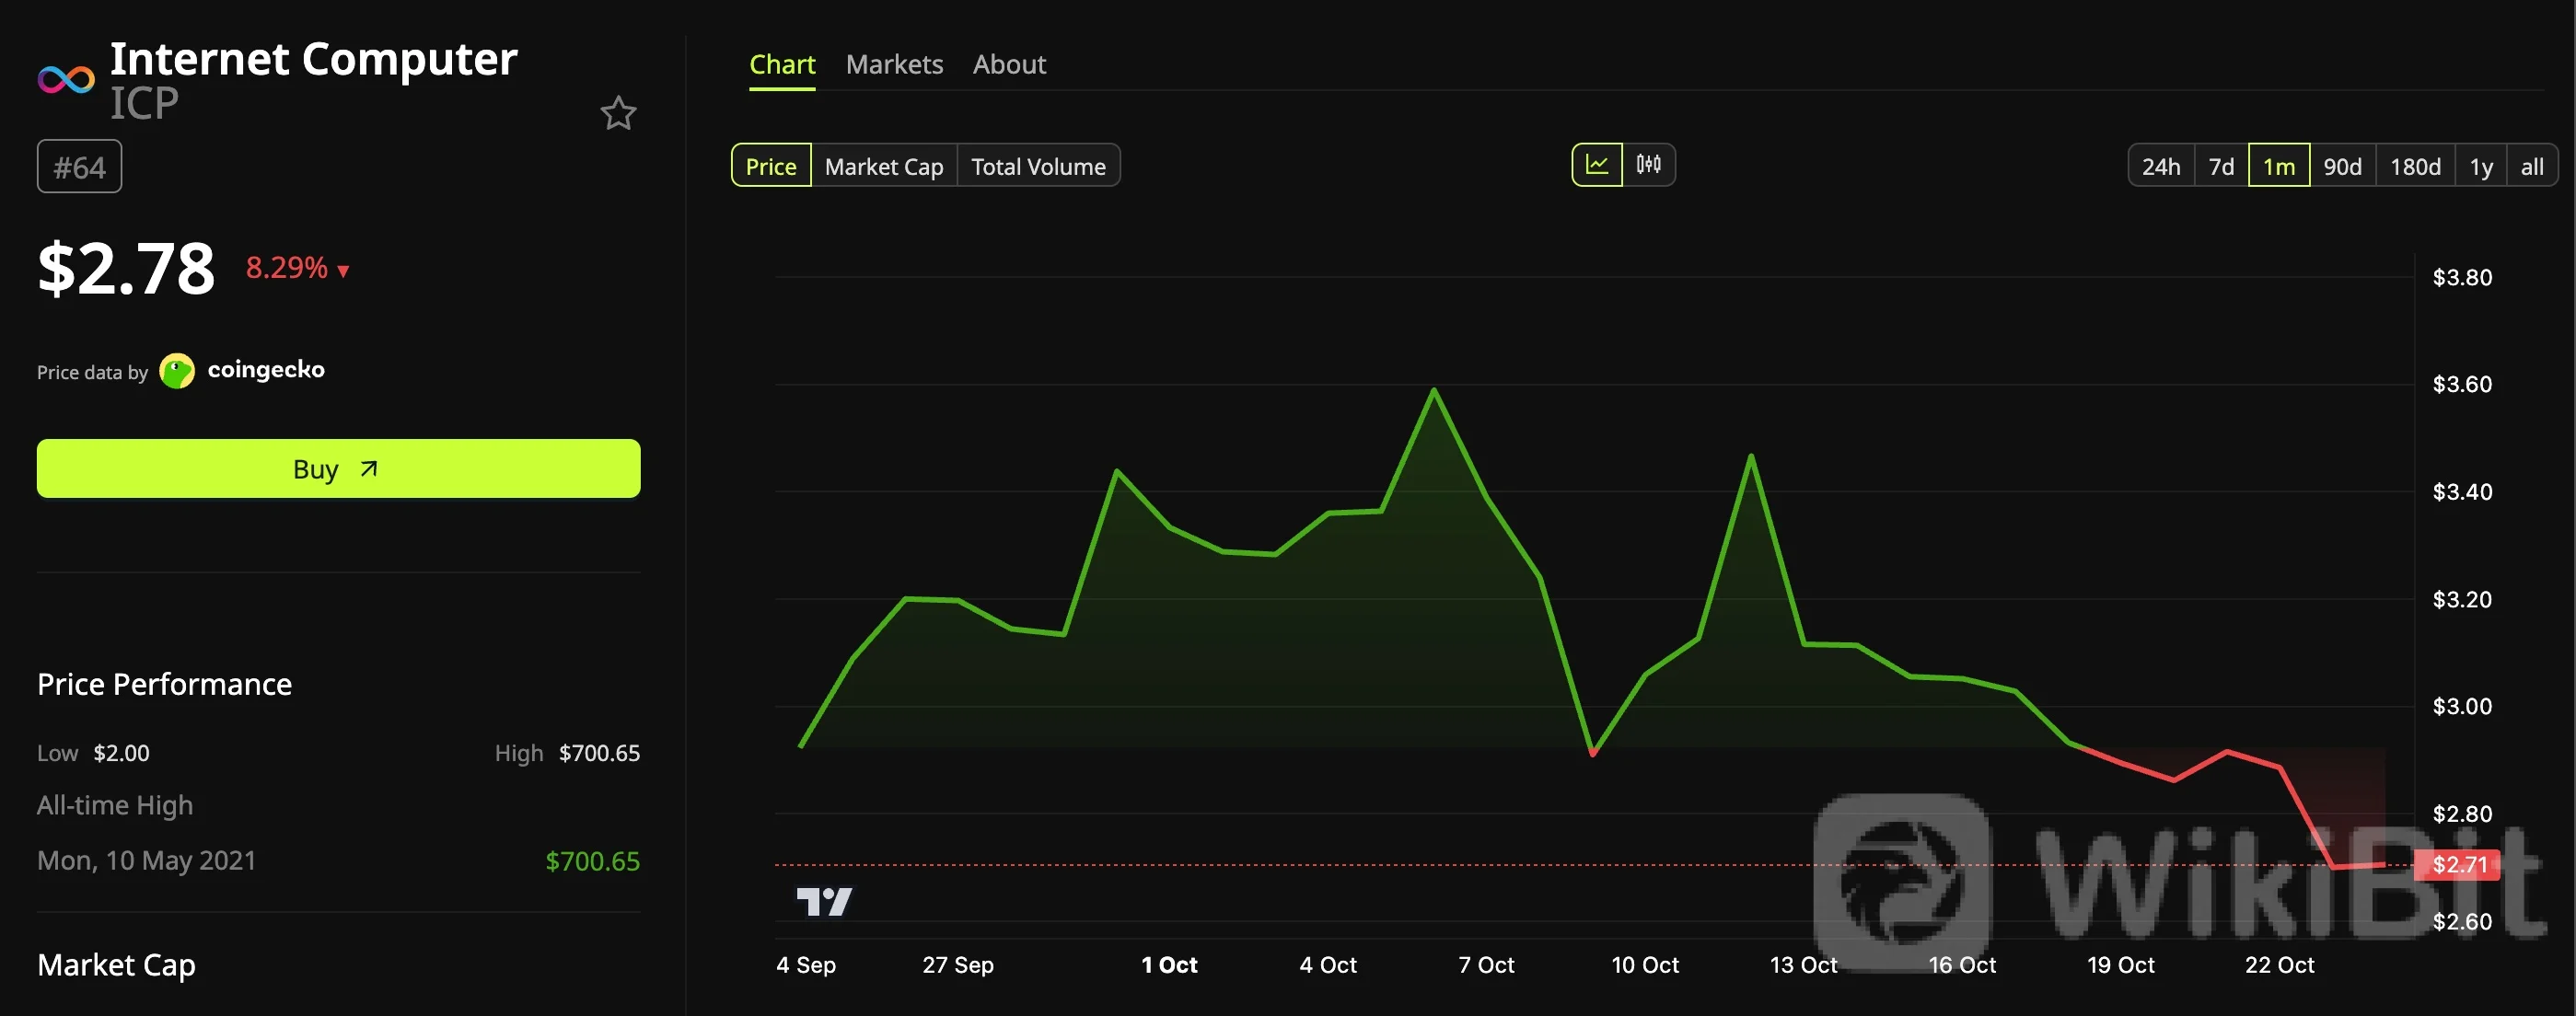Set chart range to 24h
Image resolution: width=2576 pixels, height=1016 pixels.
[x=2161, y=166]
